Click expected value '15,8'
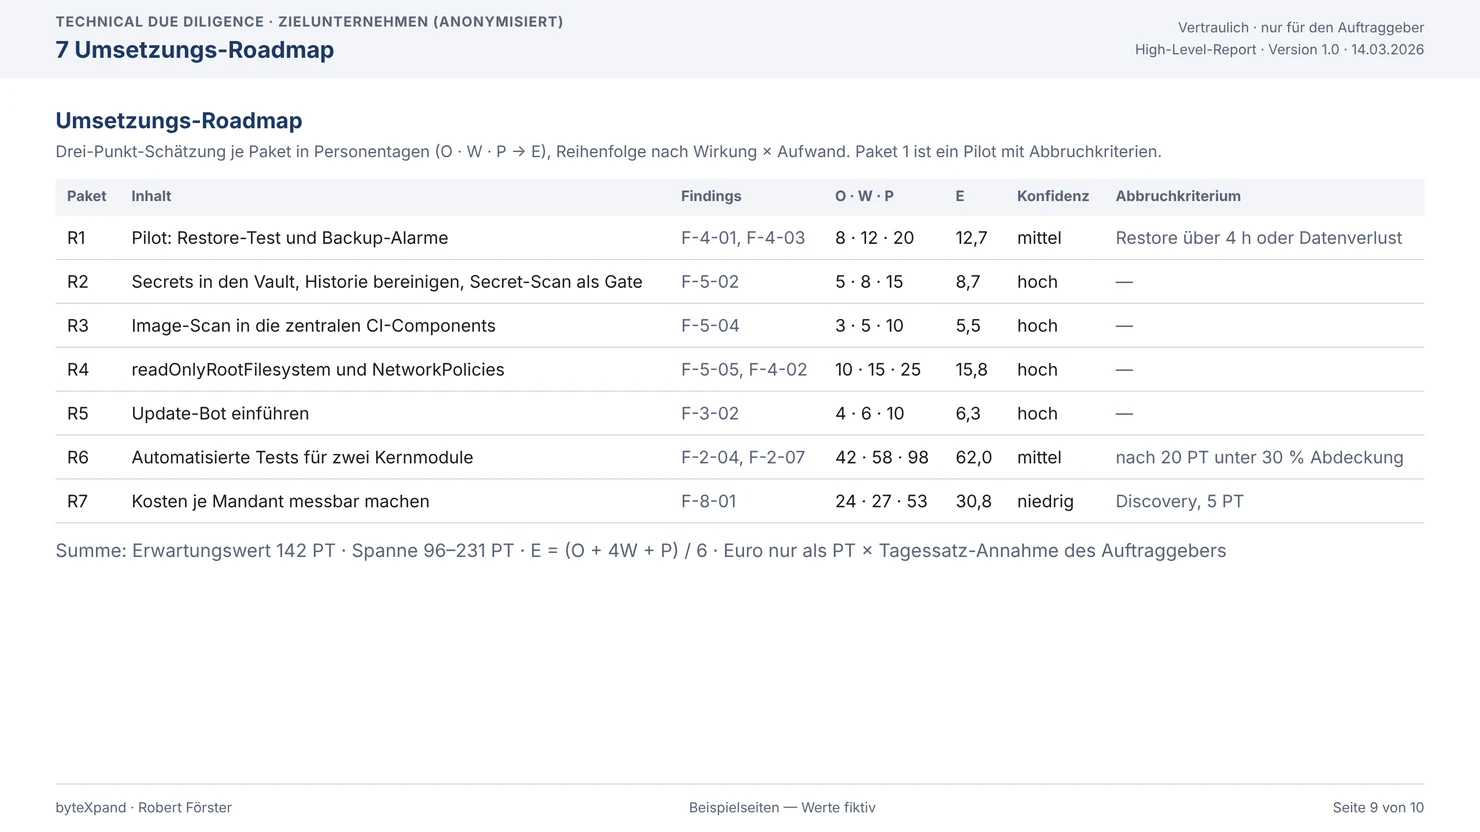 pos(972,370)
